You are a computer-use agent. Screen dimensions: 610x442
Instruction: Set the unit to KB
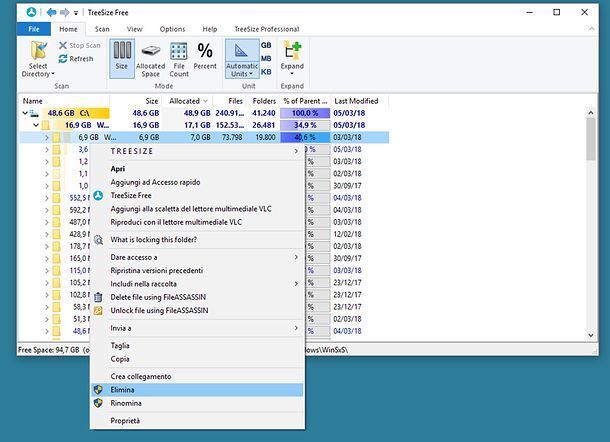pos(266,72)
